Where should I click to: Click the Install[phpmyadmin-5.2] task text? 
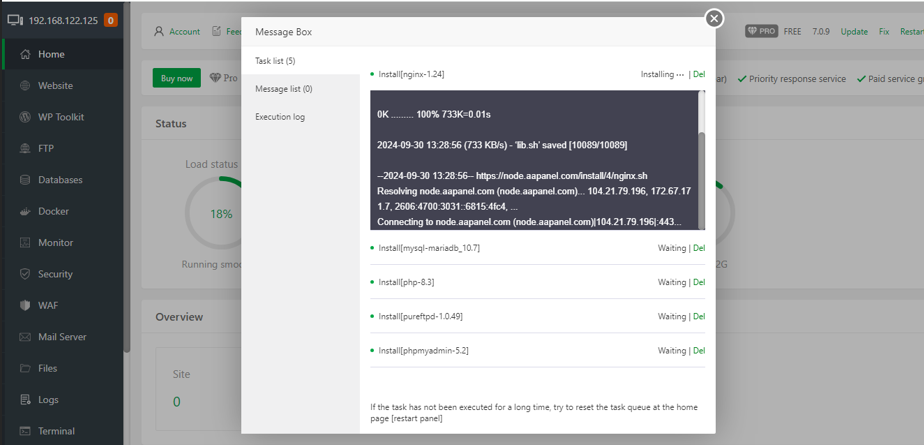423,351
